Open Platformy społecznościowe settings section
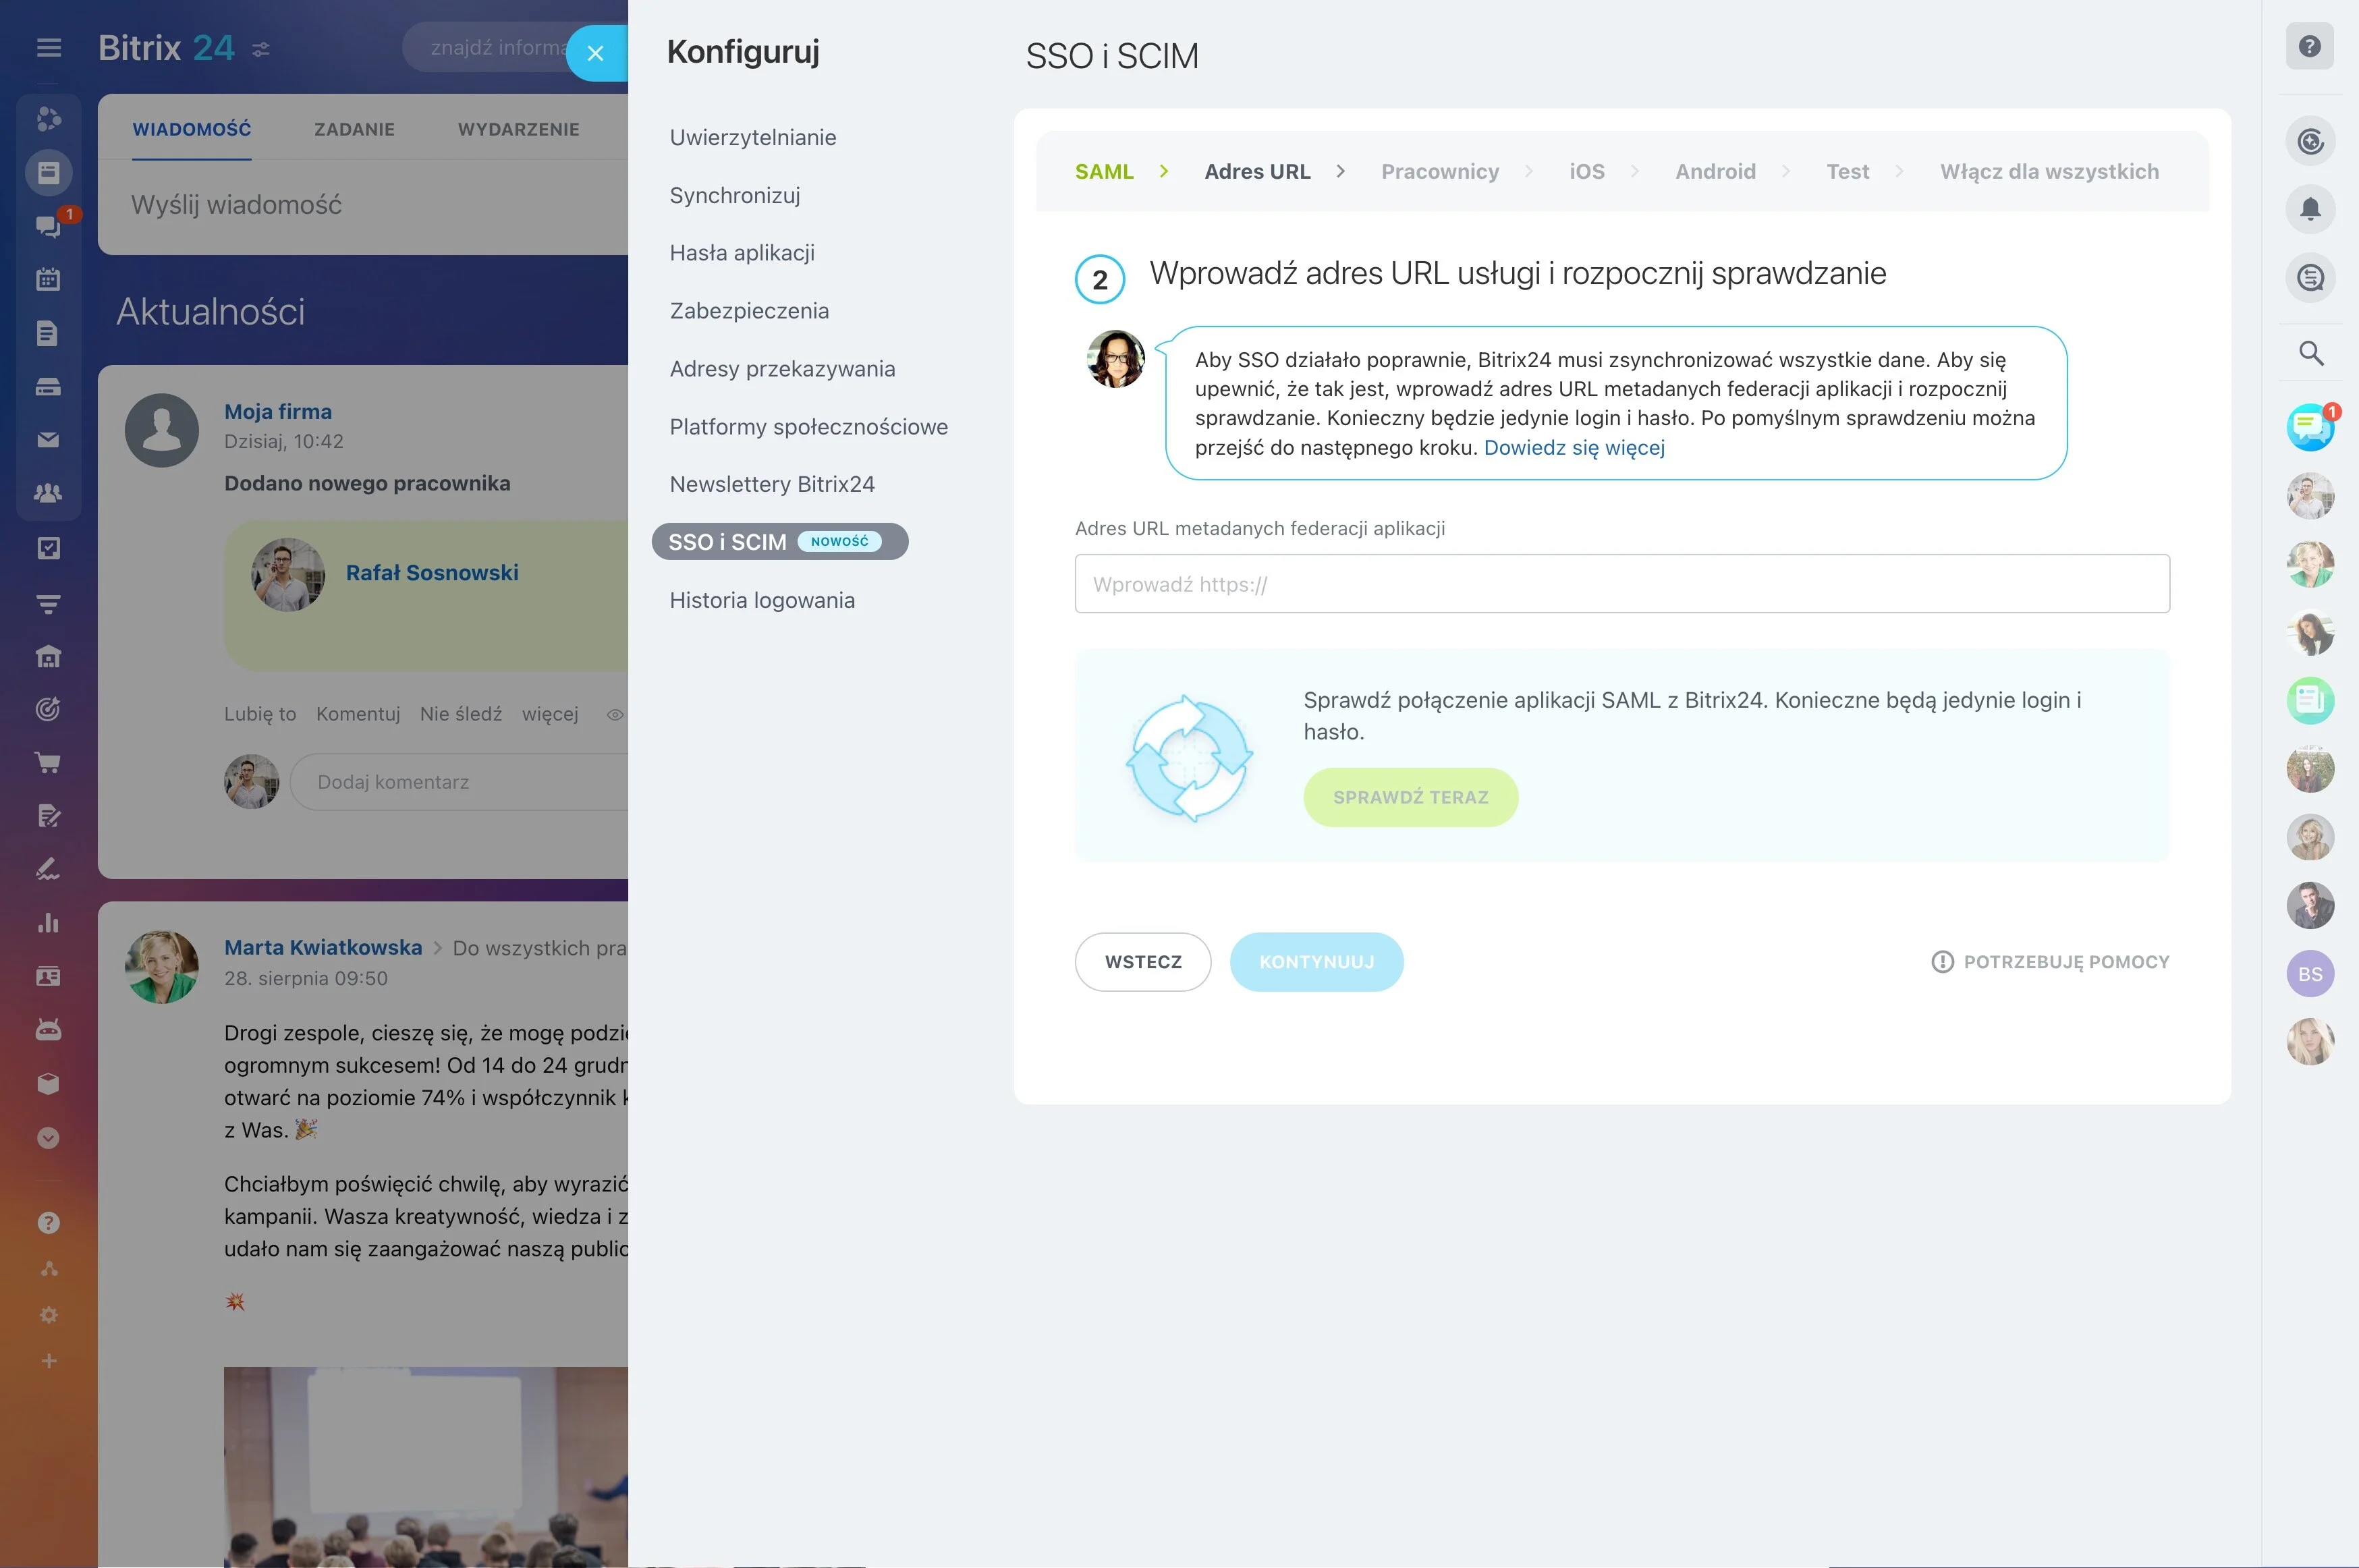The width and height of the screenshot is (2359, 1568). tap(809, 427)
